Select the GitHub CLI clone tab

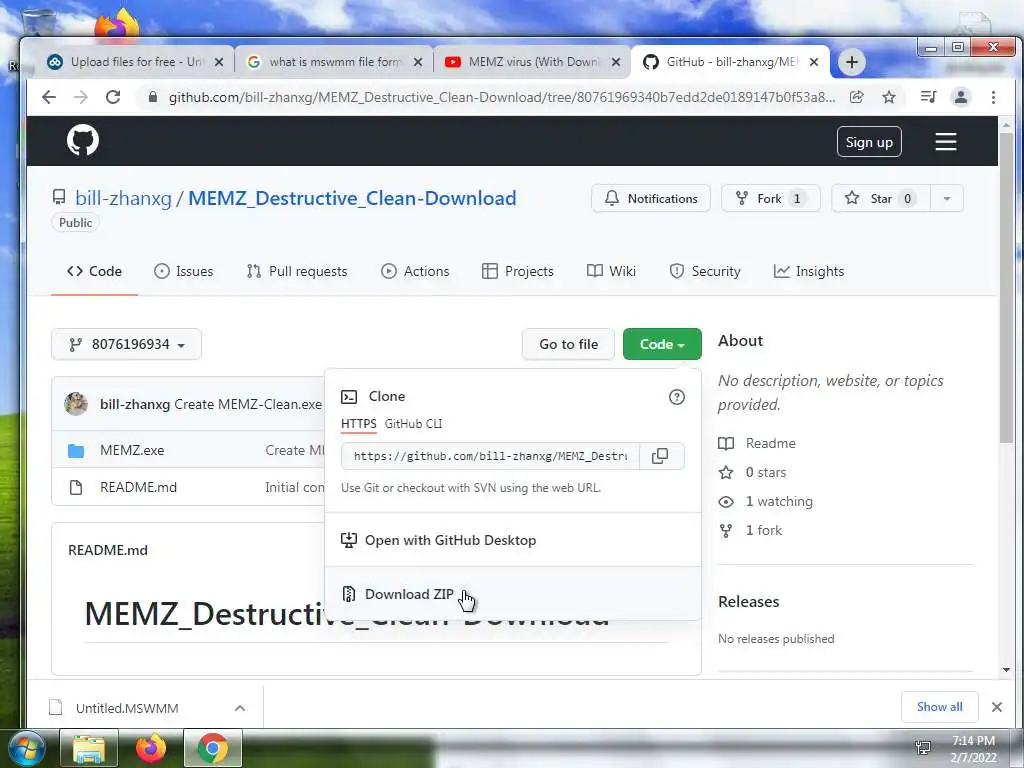pyautogui.click(x=413, y=424)
